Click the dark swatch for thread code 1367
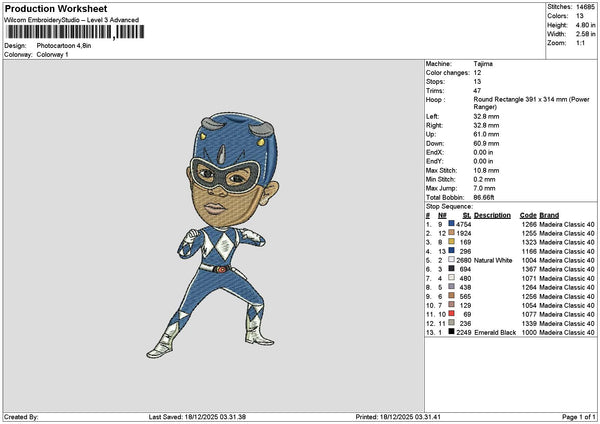This screenshot has width=600, height=424. (x=452, y=269)
